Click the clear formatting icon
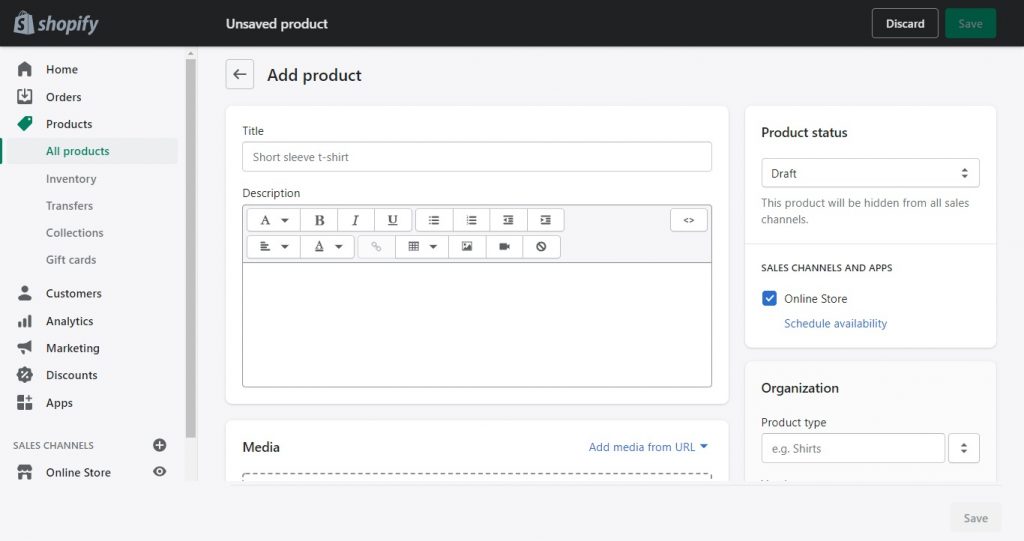 (x=541, y=246)
